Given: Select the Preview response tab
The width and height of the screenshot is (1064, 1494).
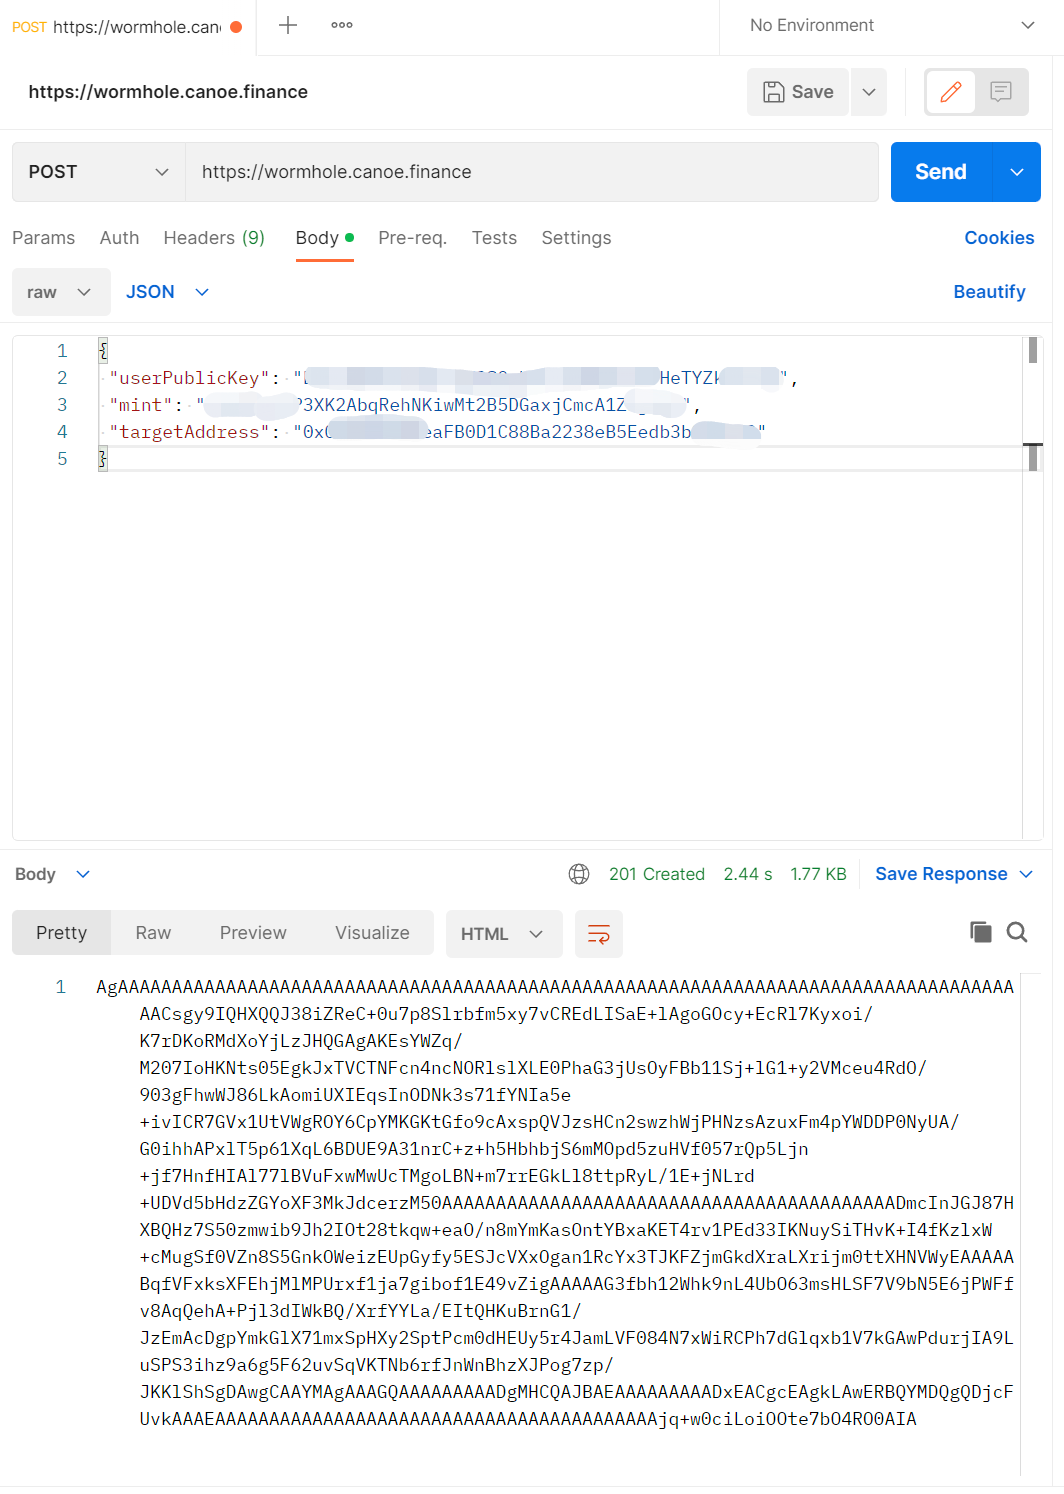Looking at the screenshot, I should (252, 932).
